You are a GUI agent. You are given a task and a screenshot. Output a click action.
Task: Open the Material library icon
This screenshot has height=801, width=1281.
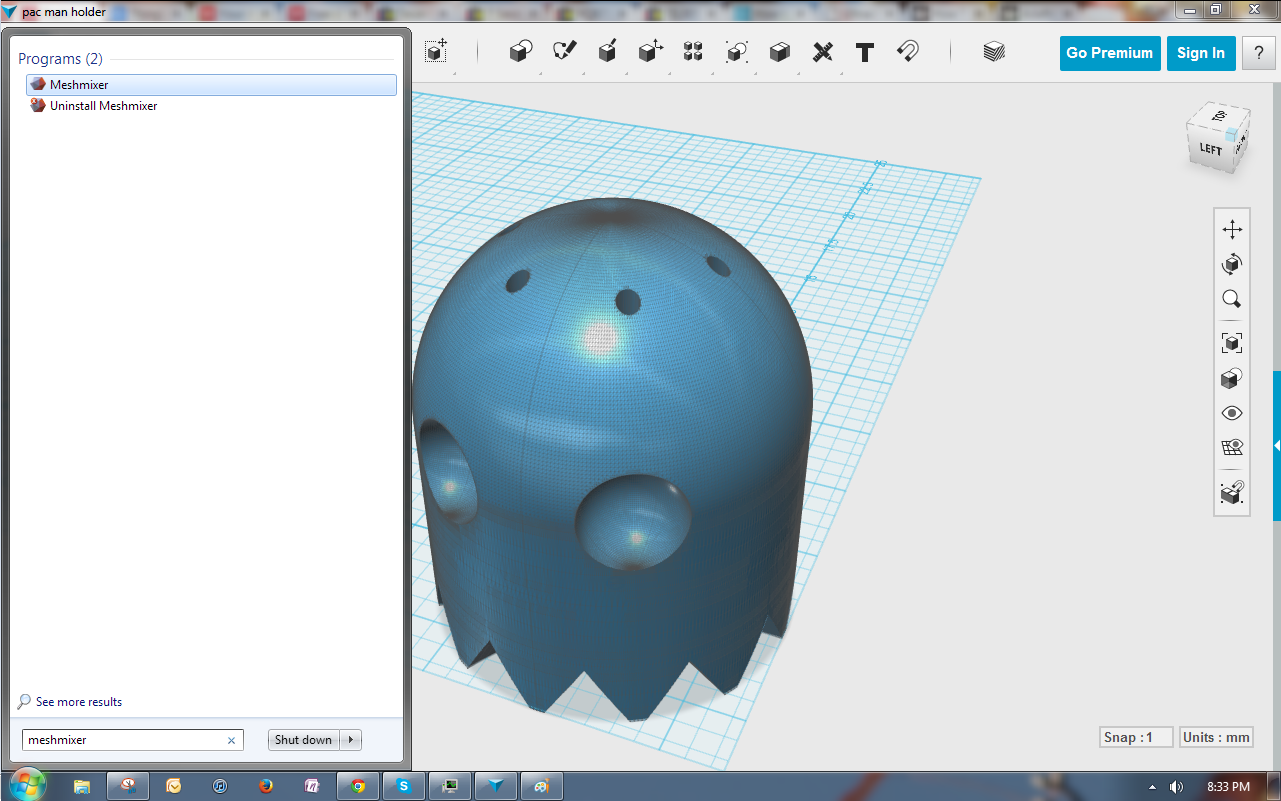pyautogui.click(x=993, y=52)
